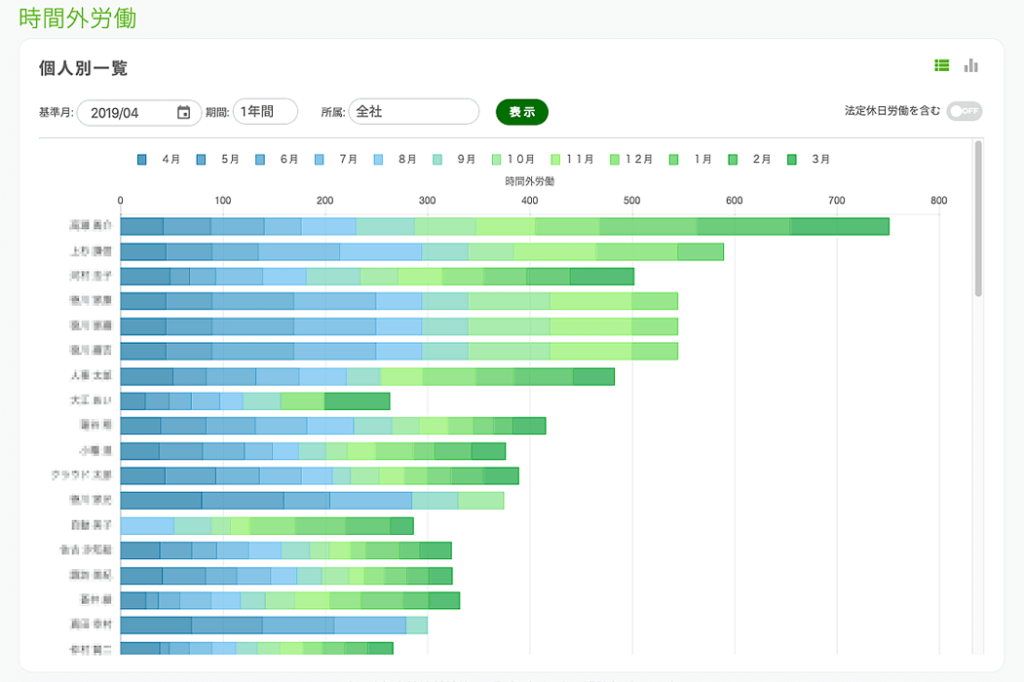The width and height of the screenshot is (1024, 682).
Task: Click the 10月 legend marker
Action: 496,160
